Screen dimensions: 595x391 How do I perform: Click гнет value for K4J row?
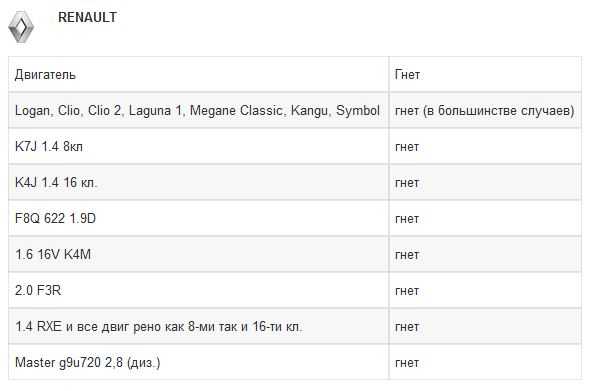(485, 182)
